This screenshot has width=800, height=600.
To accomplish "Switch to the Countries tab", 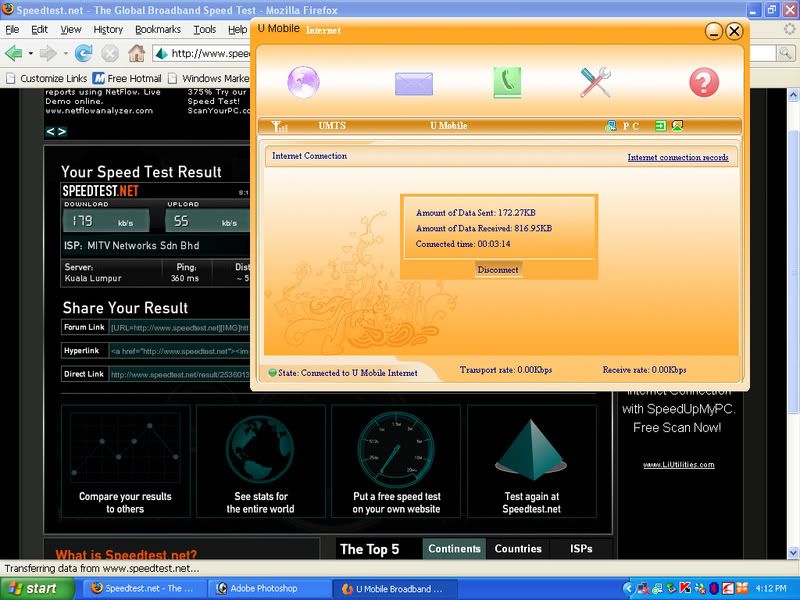I will point(518,548).
